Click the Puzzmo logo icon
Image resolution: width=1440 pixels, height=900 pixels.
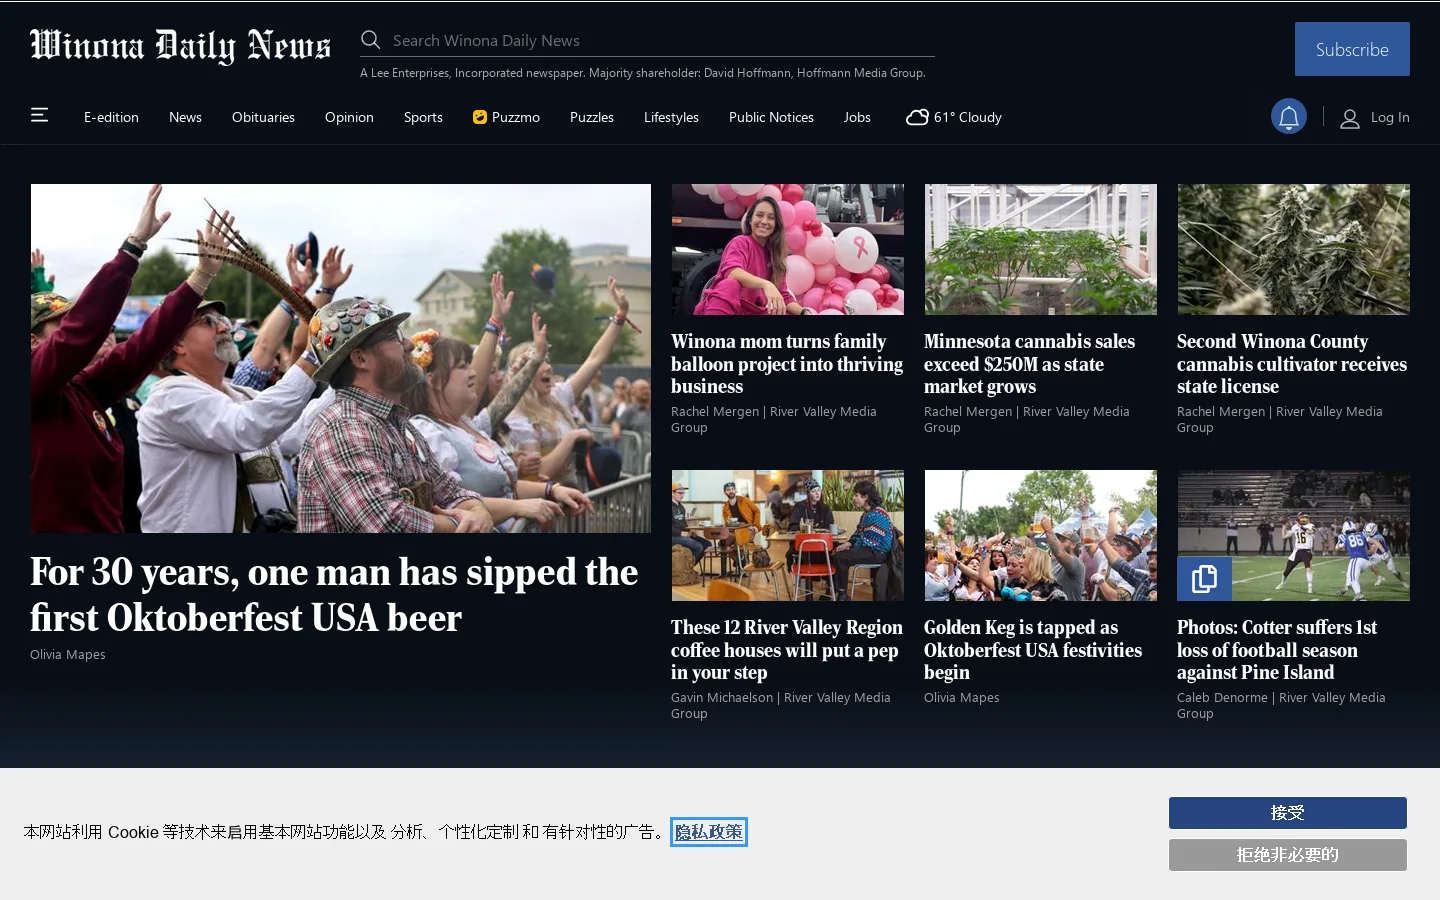click(x=480, y=117)
